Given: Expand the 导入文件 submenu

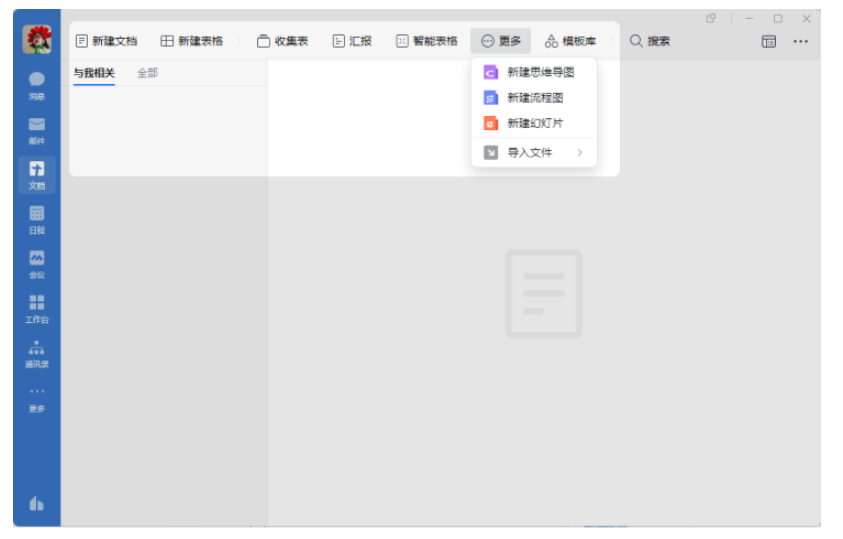Looking at the screenshot, I should (534, 153).
